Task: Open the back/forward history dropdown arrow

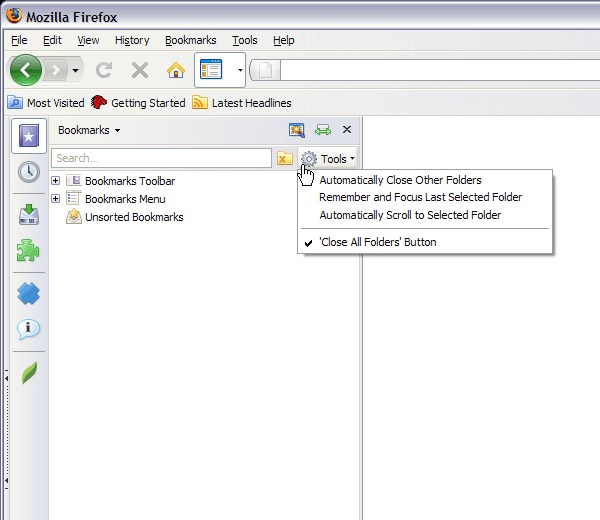Action: tap(75, 70)
